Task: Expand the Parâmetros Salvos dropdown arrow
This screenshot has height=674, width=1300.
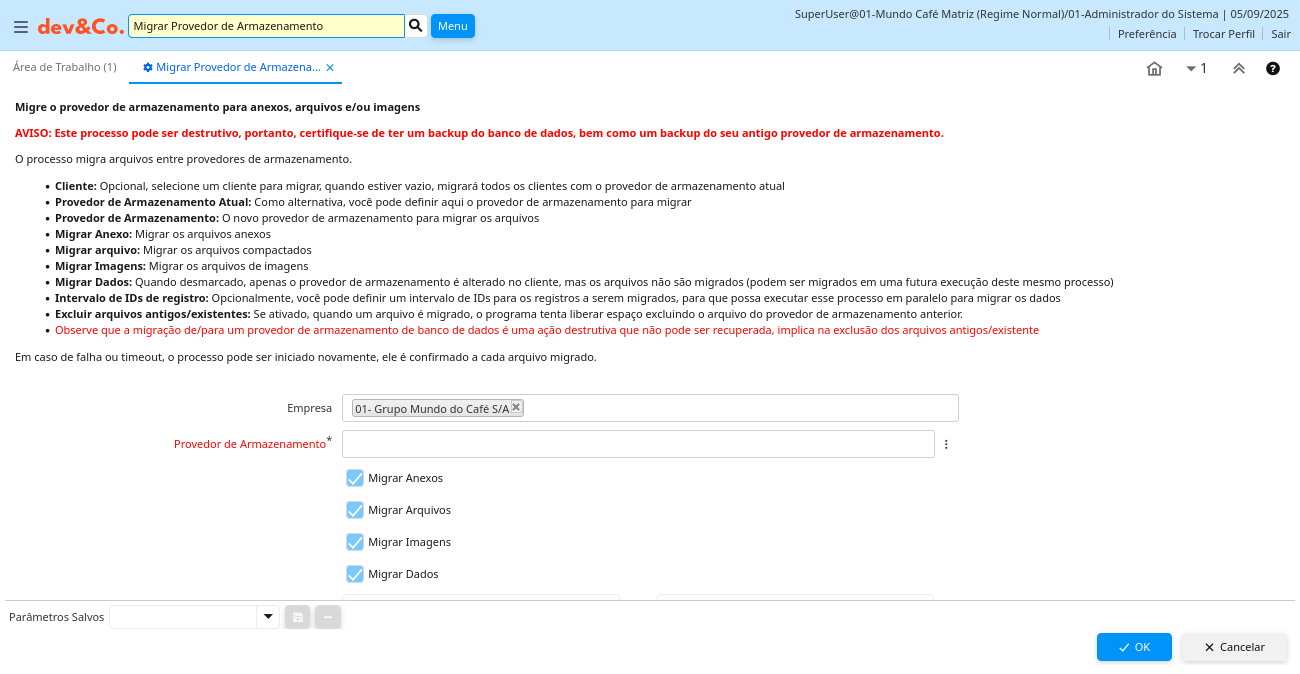Action: [268, 617]
